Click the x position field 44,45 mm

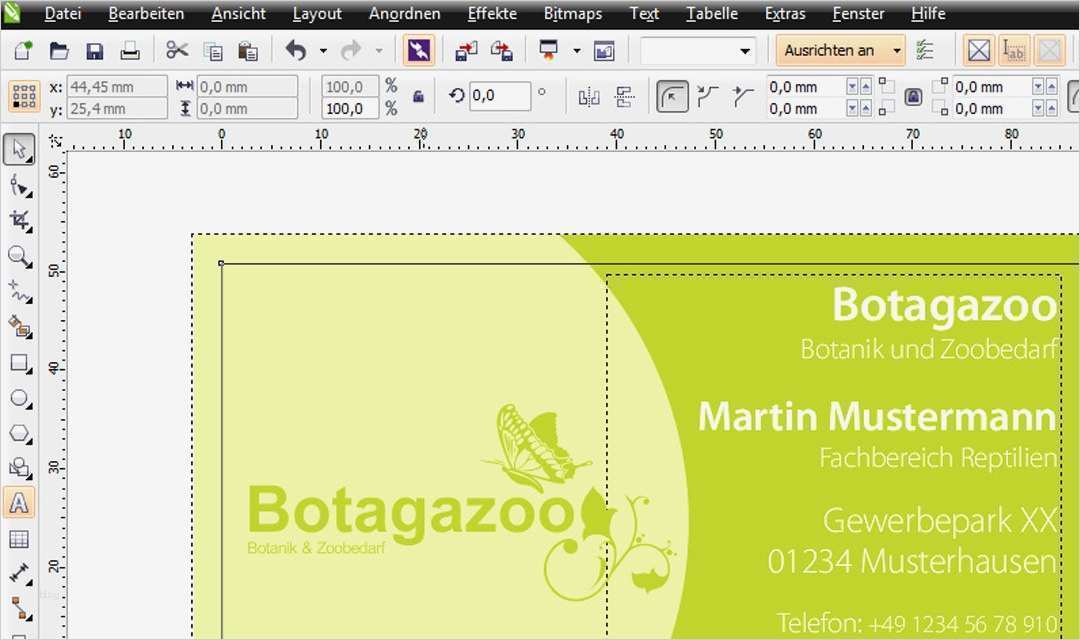(x=118, y=87)
